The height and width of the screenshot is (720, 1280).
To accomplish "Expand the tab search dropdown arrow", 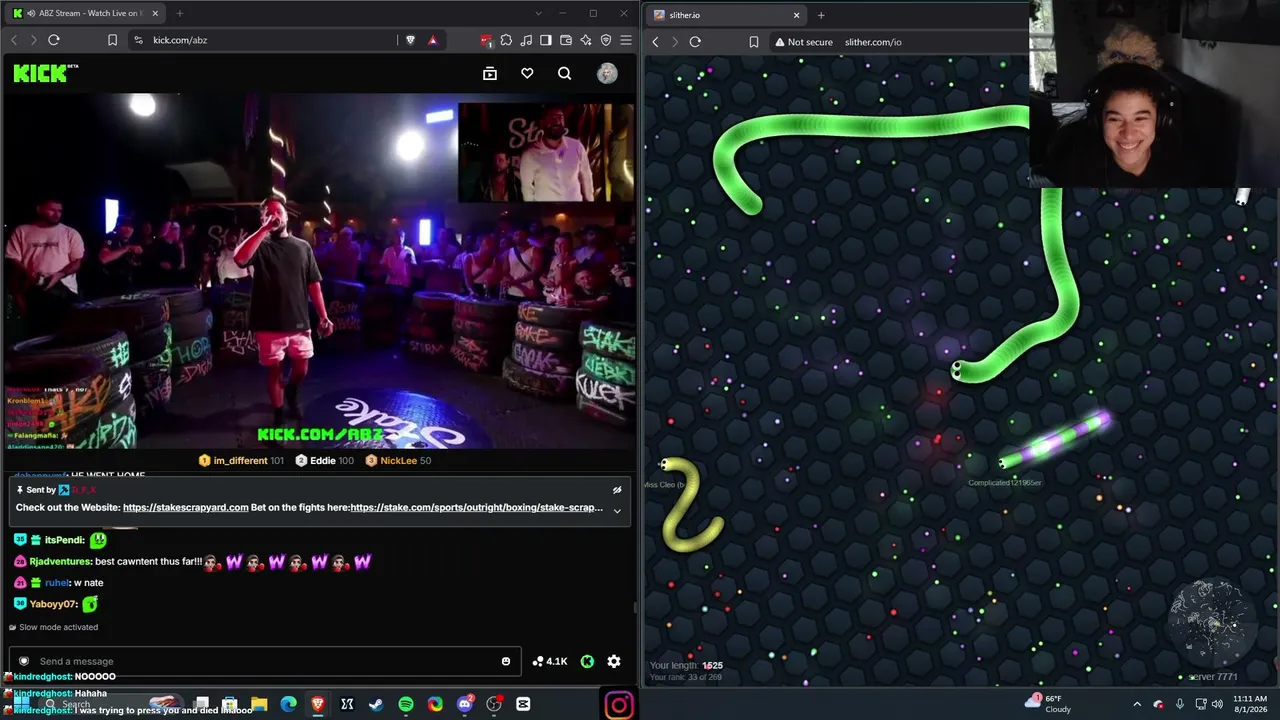I will pyautogui.click(x=538, y=13).
